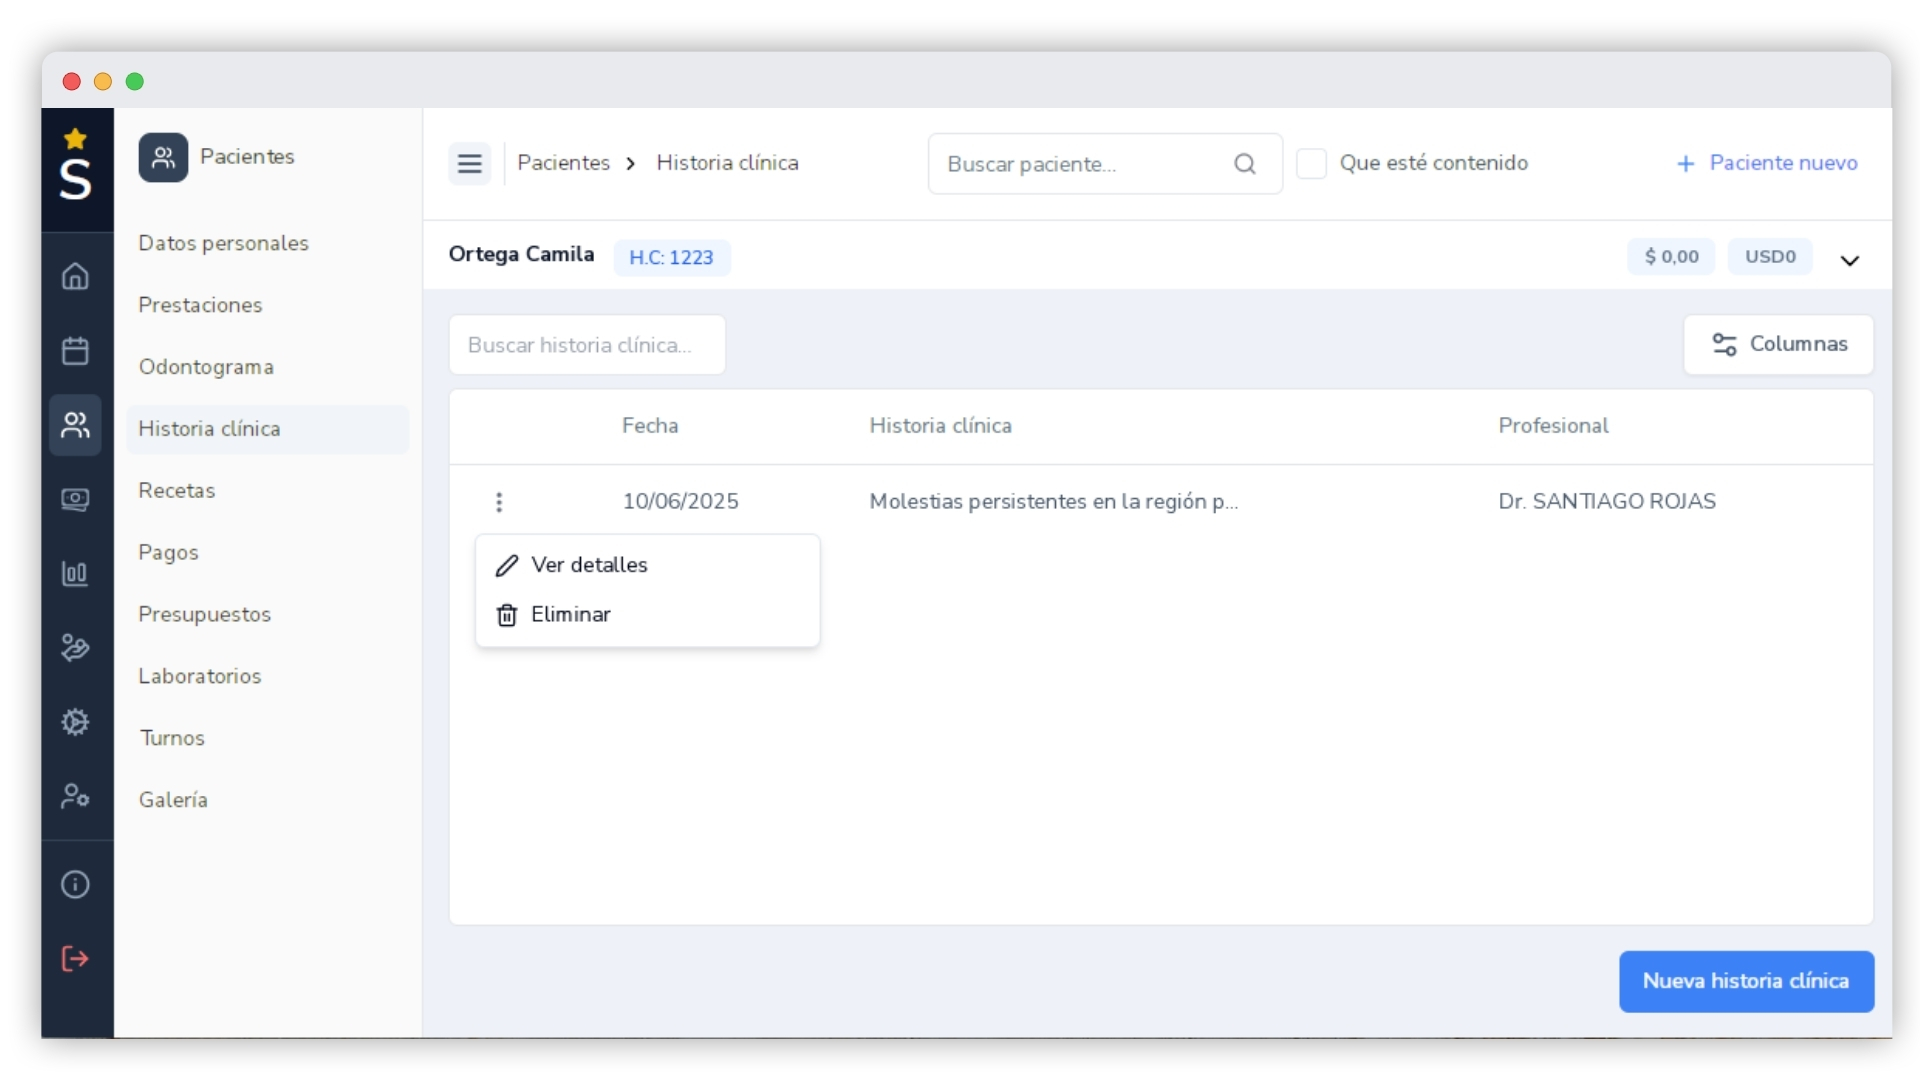Open the calendar icon in sidebar
1920x1080 pixels.
(75, 351)
